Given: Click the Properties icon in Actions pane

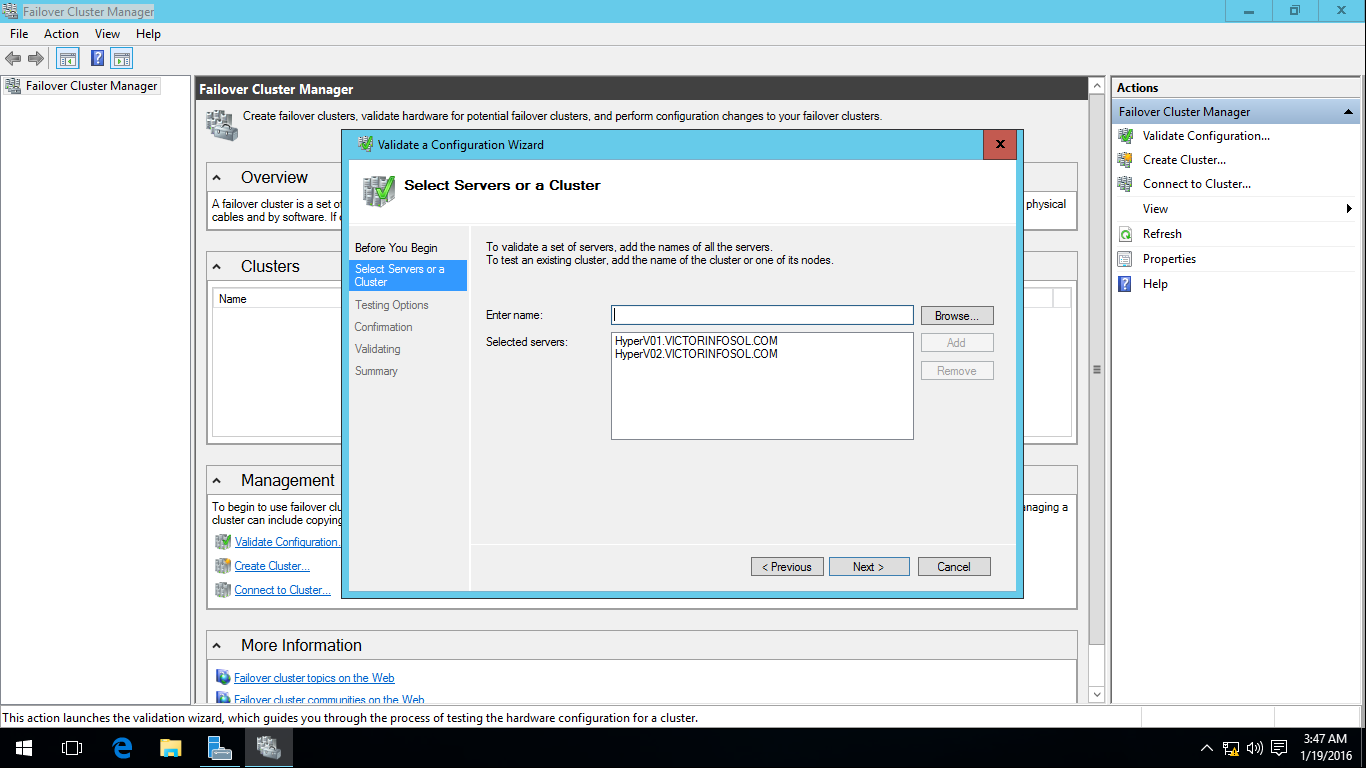Looking at the screenshot, I should point(1125,259).
